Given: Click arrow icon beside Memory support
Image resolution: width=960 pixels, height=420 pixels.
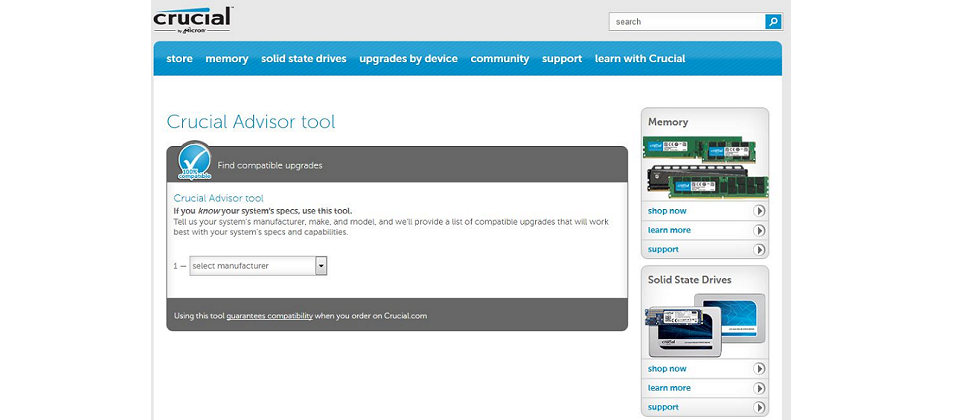Looking at the screenshot, I should (x=759, y=249).
